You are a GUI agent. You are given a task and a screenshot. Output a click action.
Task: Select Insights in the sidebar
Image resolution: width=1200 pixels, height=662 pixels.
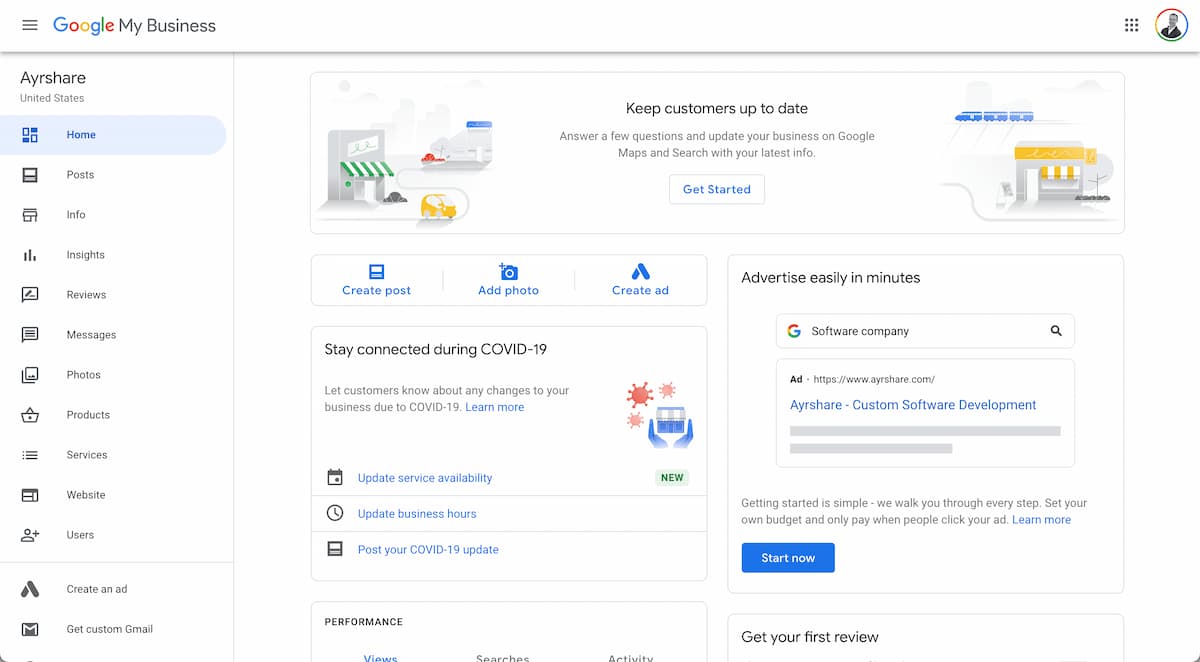[85, 254]
